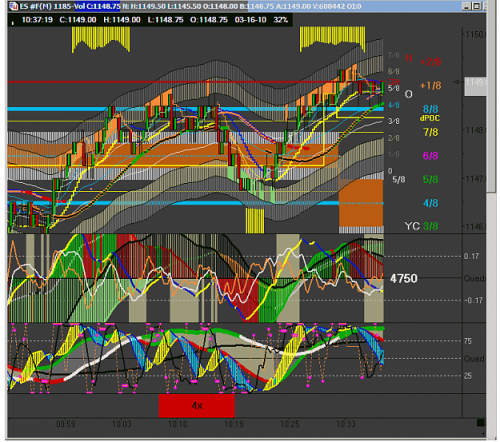Click the current price arrow on price axis

click(x=458, y=82)
